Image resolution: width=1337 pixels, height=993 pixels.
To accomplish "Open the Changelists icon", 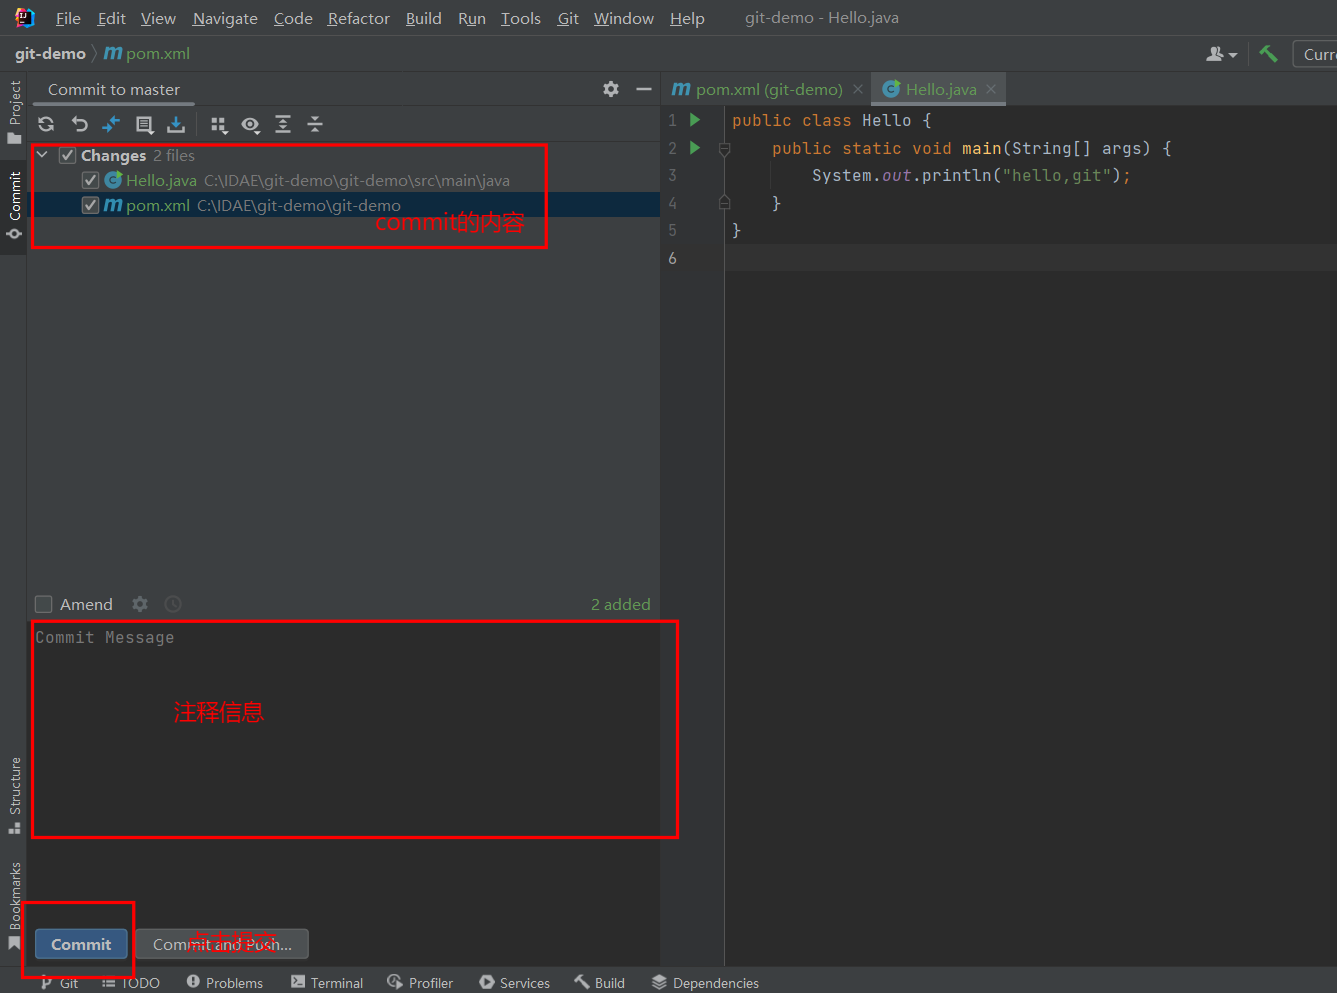I will pos(145,124).
